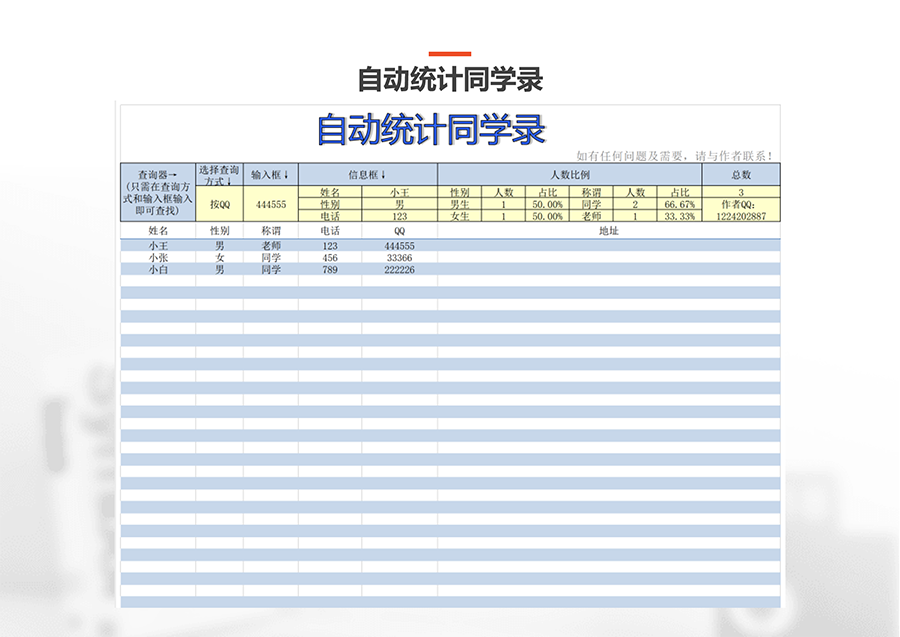This screenshot has height=637, width=900.
Task: Select the 小张 name cell
Action: click(158, 258)
